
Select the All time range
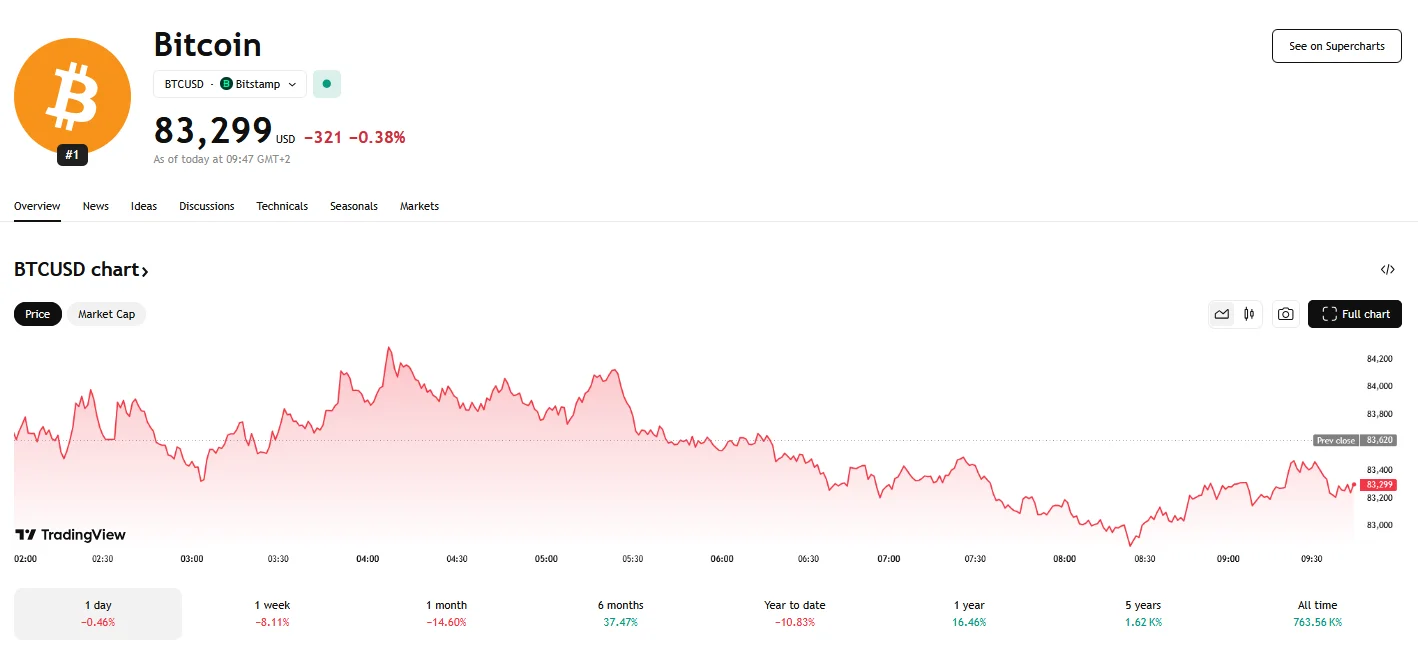coord(1317,613)
